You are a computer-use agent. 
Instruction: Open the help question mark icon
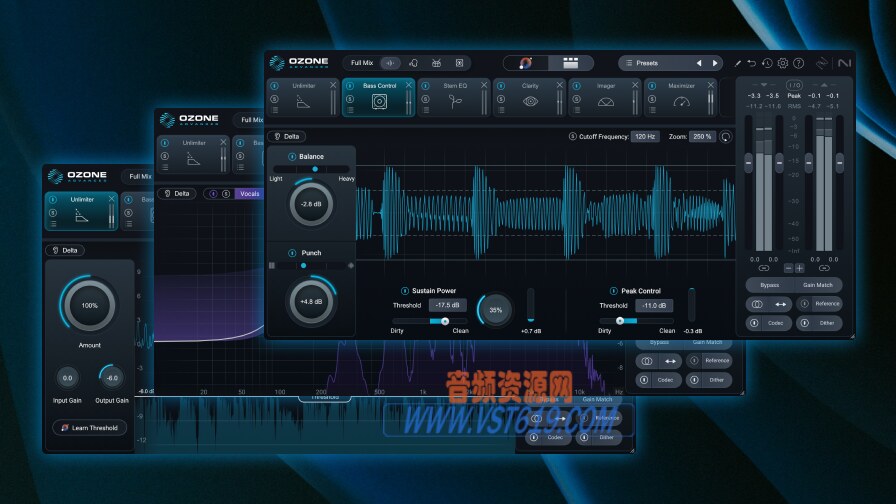coord(799,63)
